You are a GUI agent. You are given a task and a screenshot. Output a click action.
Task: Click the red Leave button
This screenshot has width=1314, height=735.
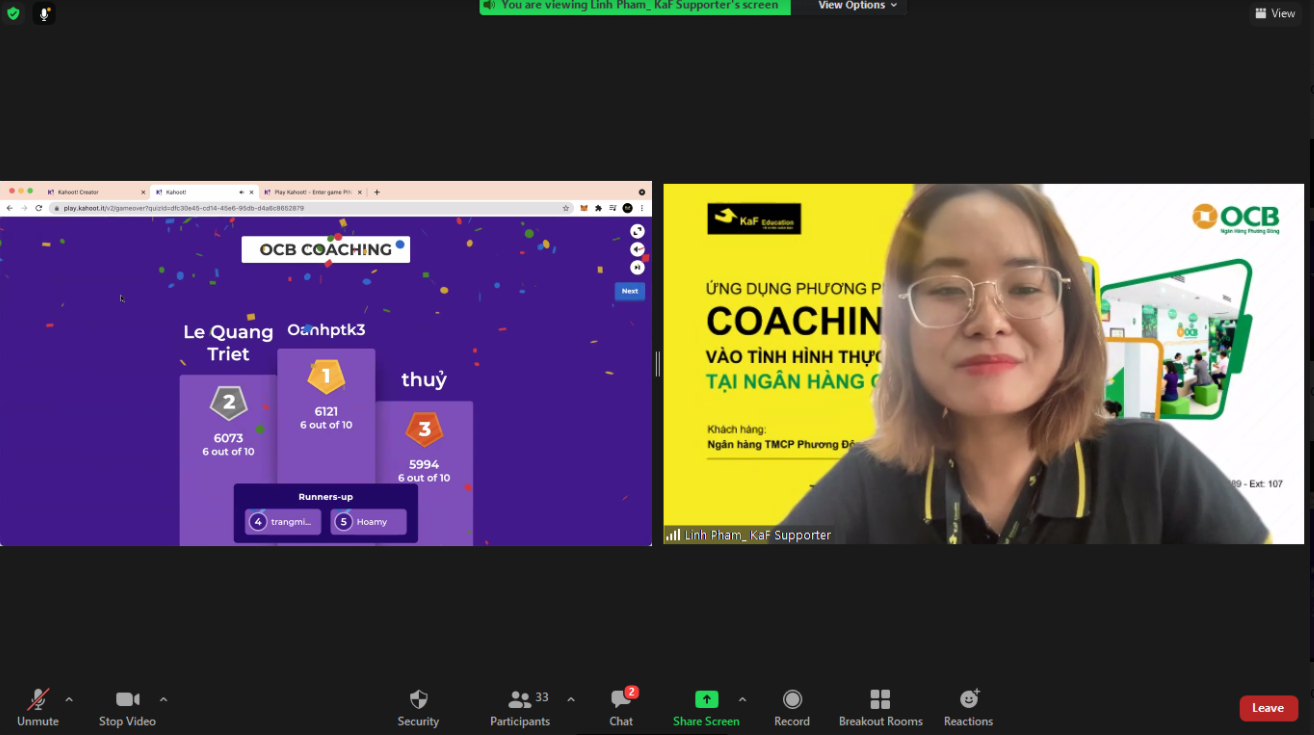(1268, 708)
